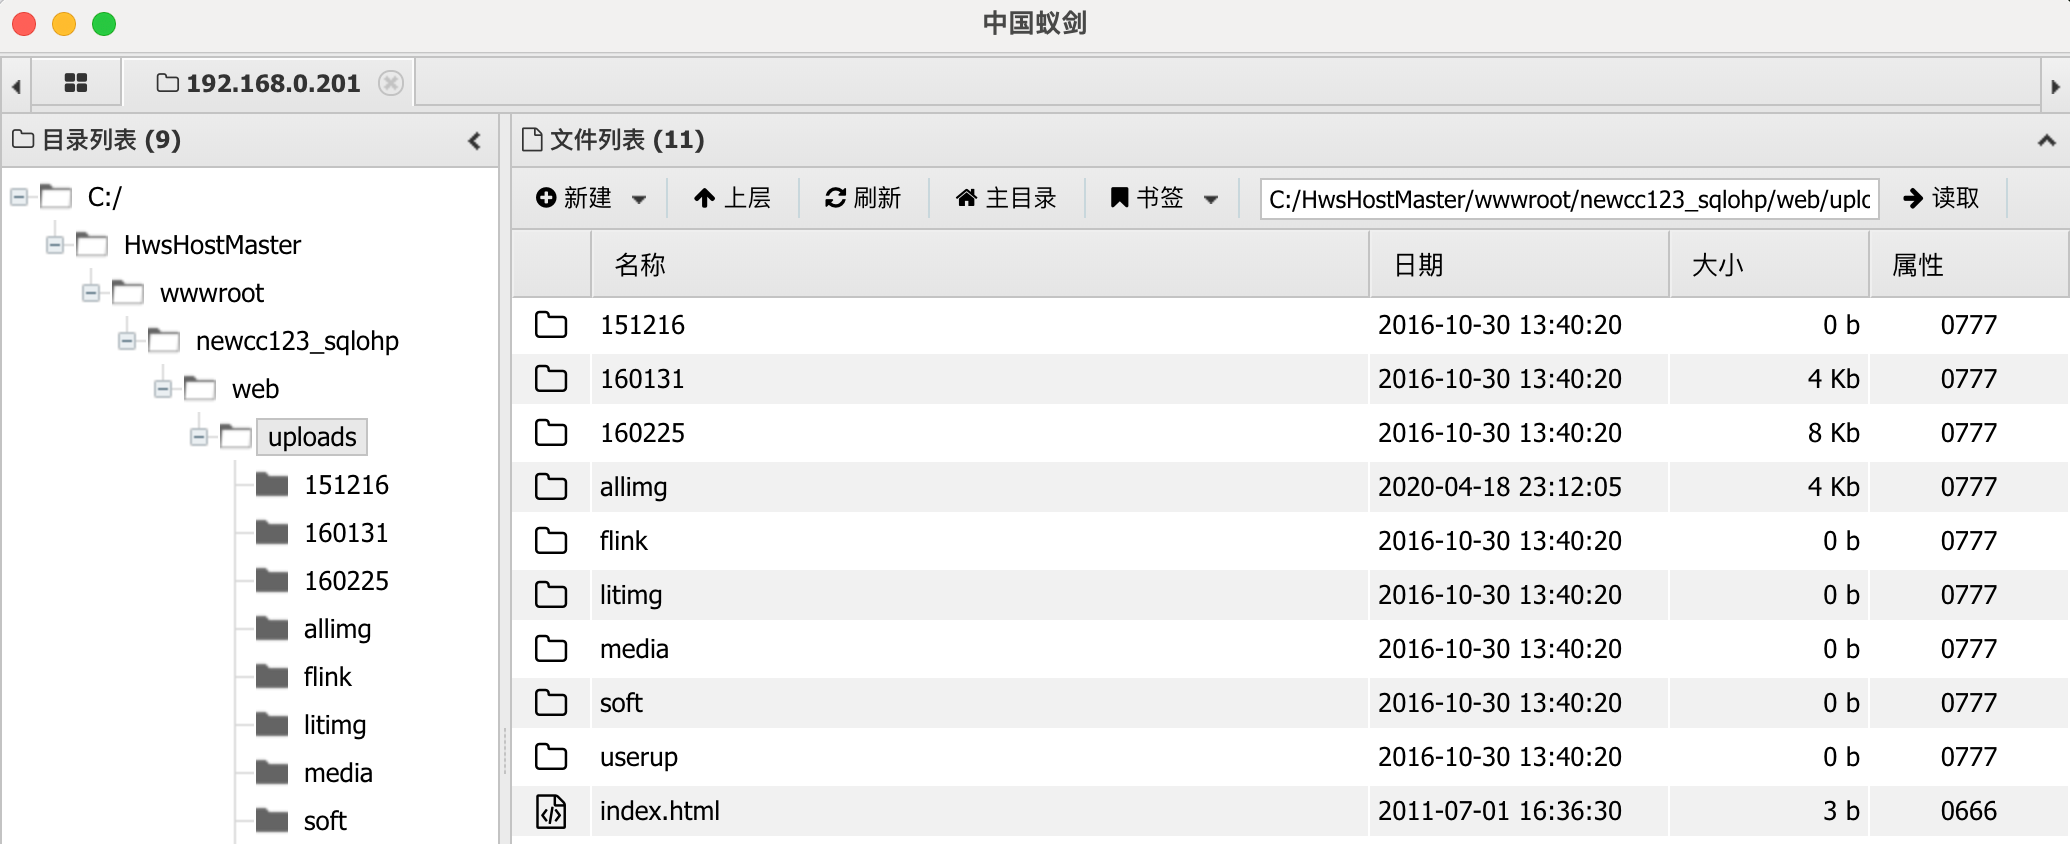Go to home directory via 主目录
Viewport: 2070px width, 844px height.
[1006, 198]
